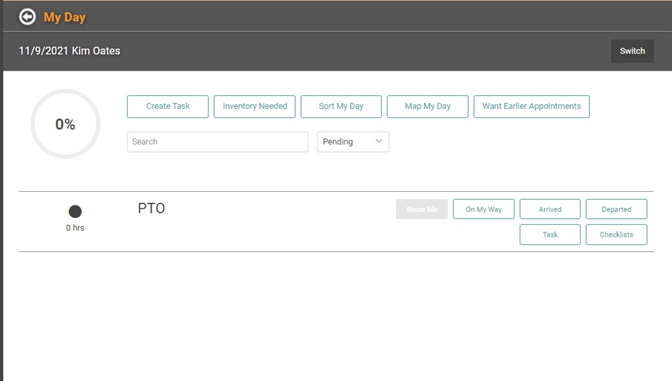Click the 0% progress circle
672x381 pixels.
coord(65,124)
